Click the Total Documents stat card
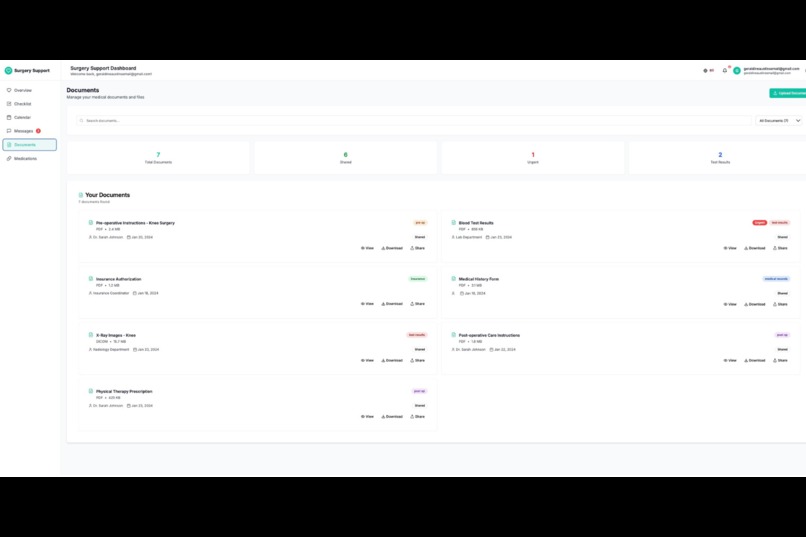This screenshot has height=537, width=806. [158, 158]
